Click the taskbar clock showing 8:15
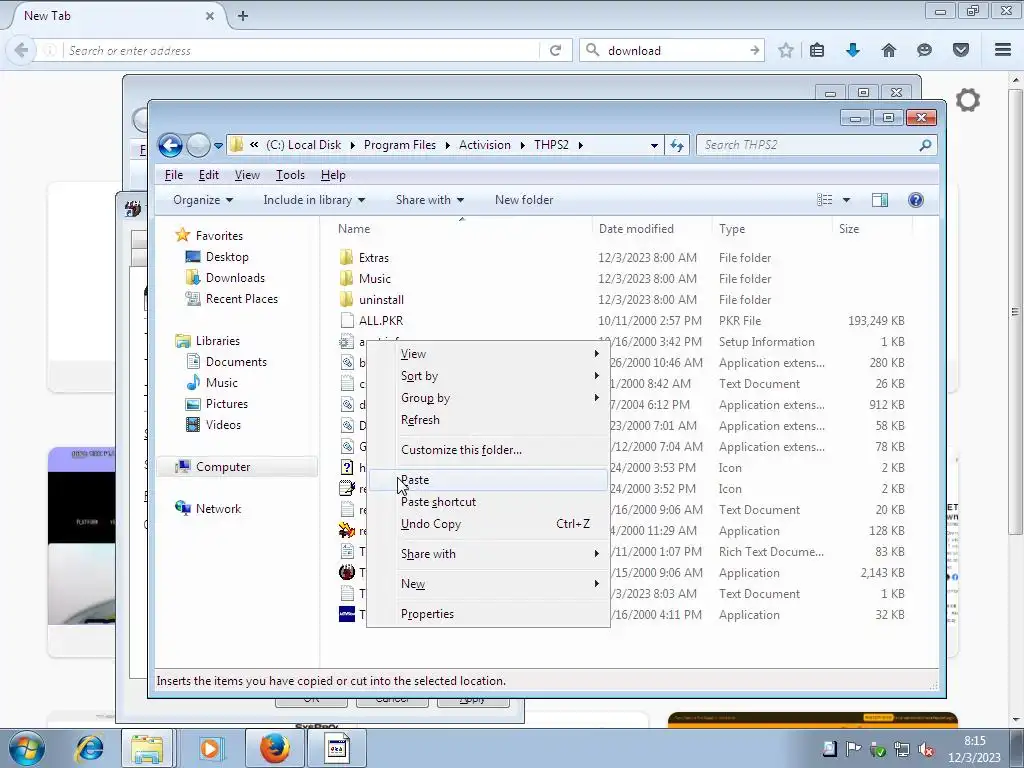This screenshot has height=768, width=1024. [x=974, y=749]
